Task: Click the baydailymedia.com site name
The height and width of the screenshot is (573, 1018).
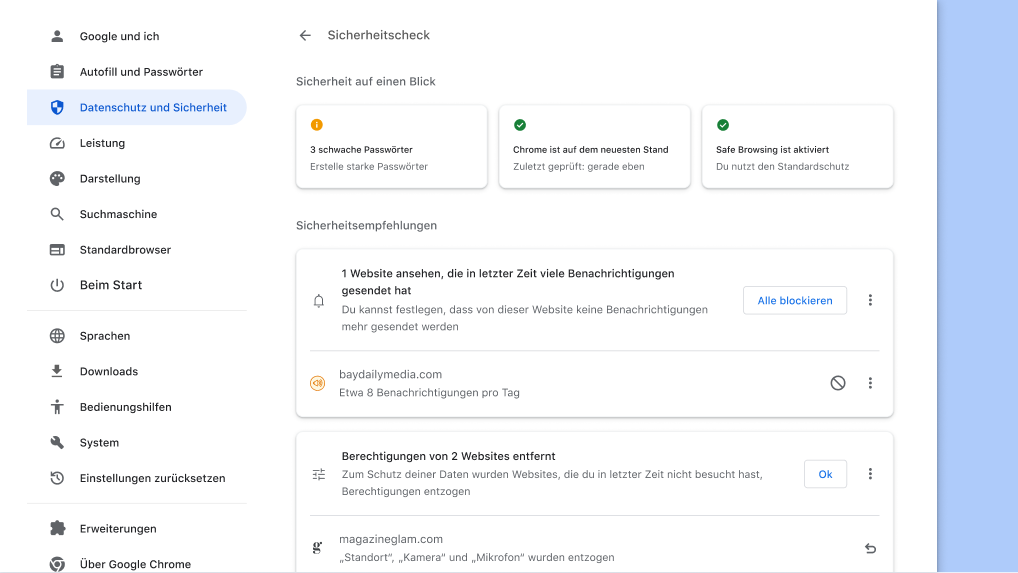Action: click(x=390, y=374)
